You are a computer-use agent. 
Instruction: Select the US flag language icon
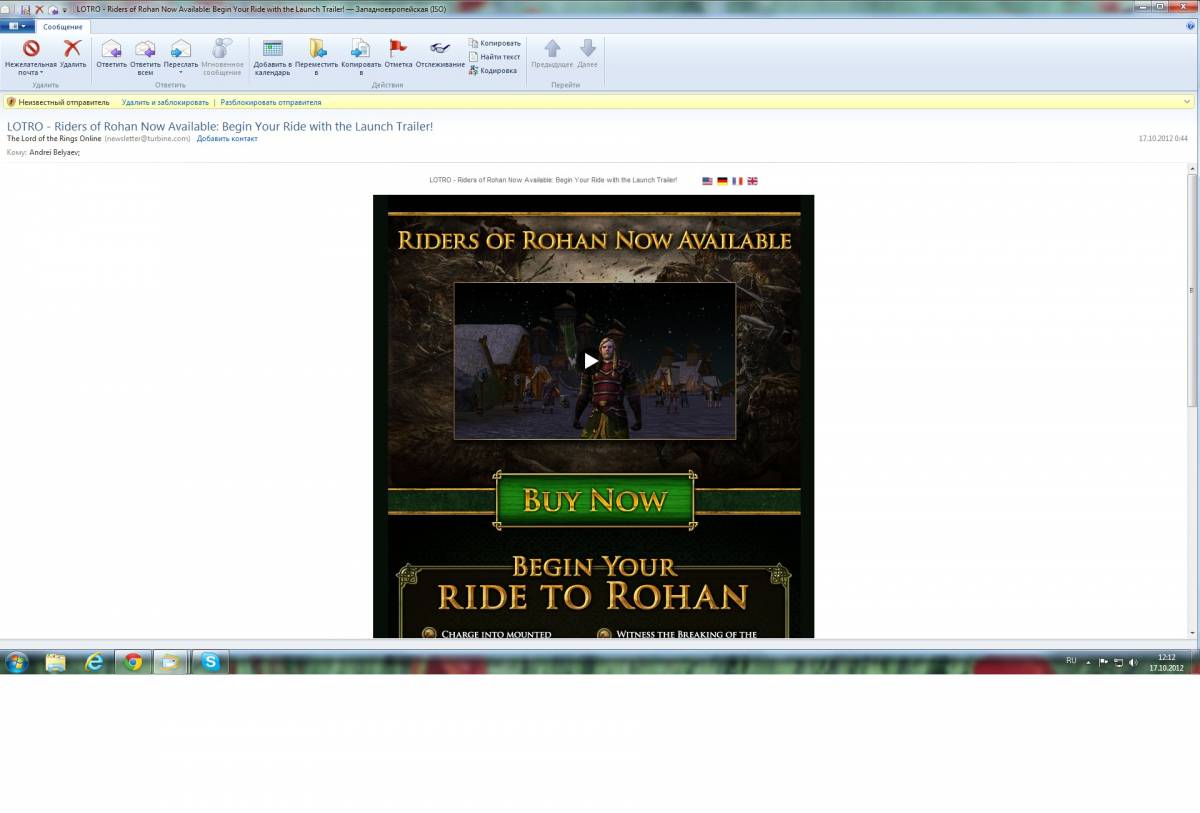click(x=707, y=181)
